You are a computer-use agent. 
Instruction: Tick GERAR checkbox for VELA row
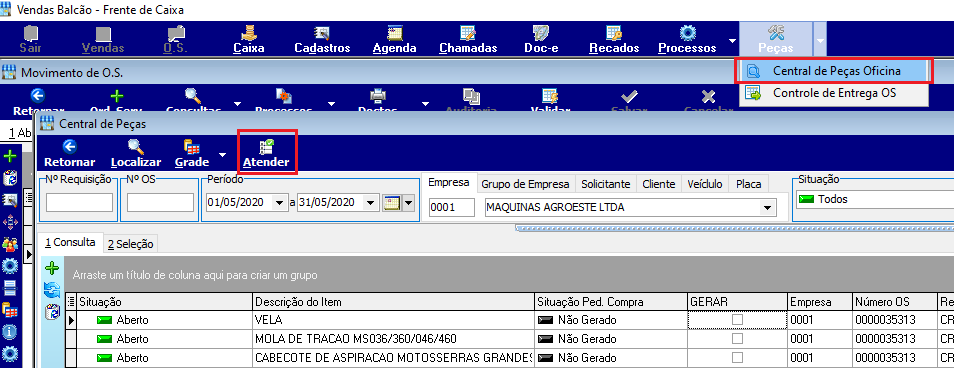[x=737, y=319]
